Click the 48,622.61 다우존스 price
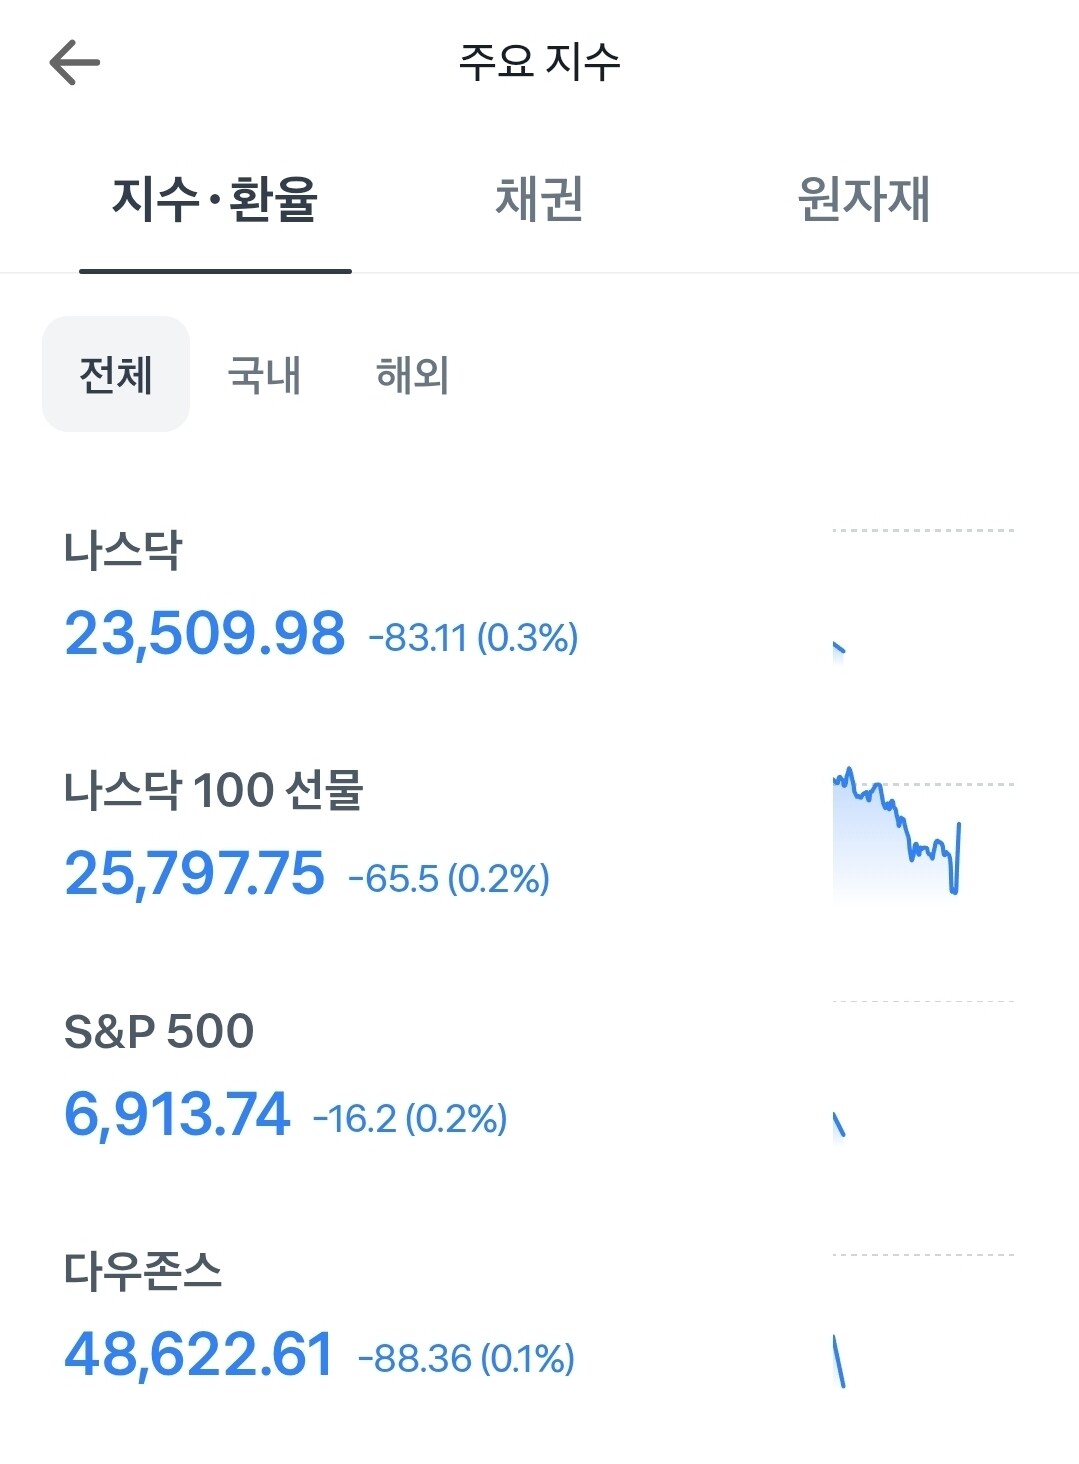The height and width of the screenshot is (1464, 1079). 198,1354
